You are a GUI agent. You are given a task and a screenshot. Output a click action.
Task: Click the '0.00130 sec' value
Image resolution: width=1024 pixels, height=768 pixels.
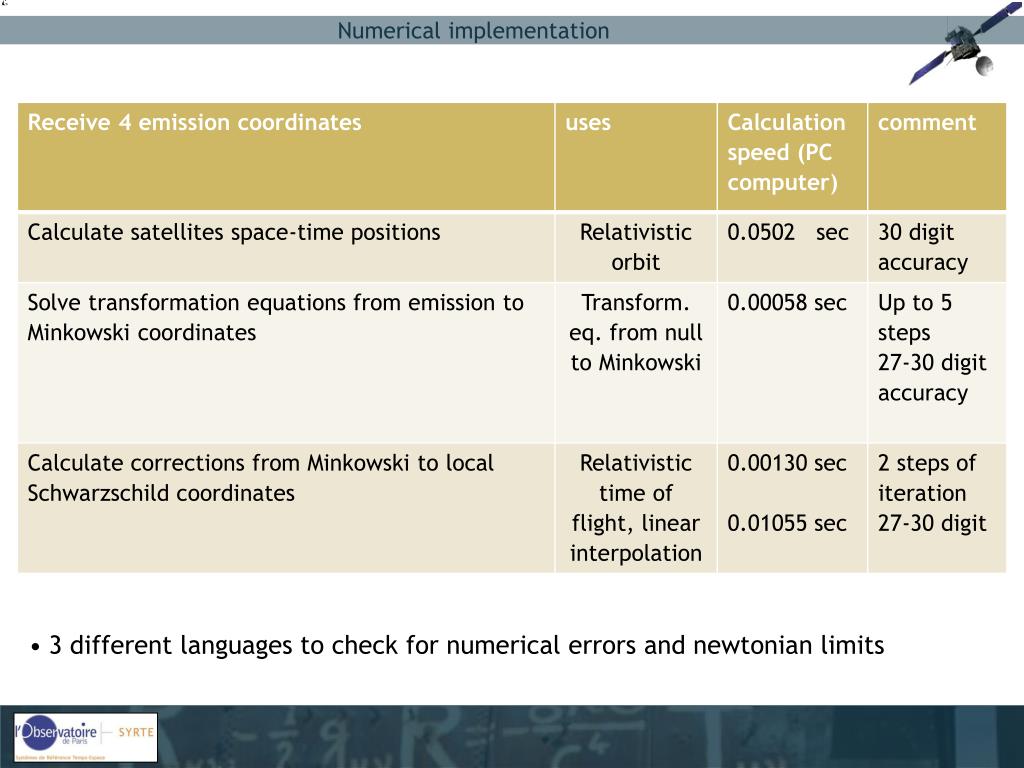pos(786,463)
